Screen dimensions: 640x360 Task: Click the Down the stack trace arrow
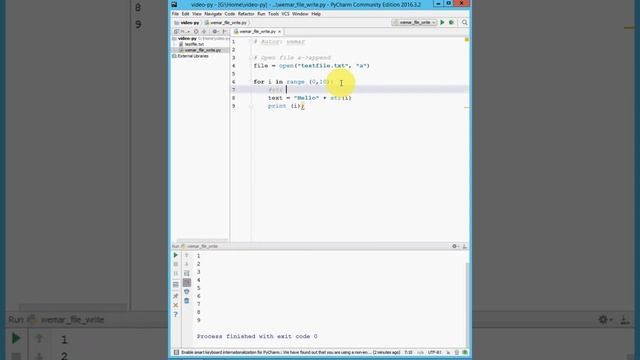point(187,264)
